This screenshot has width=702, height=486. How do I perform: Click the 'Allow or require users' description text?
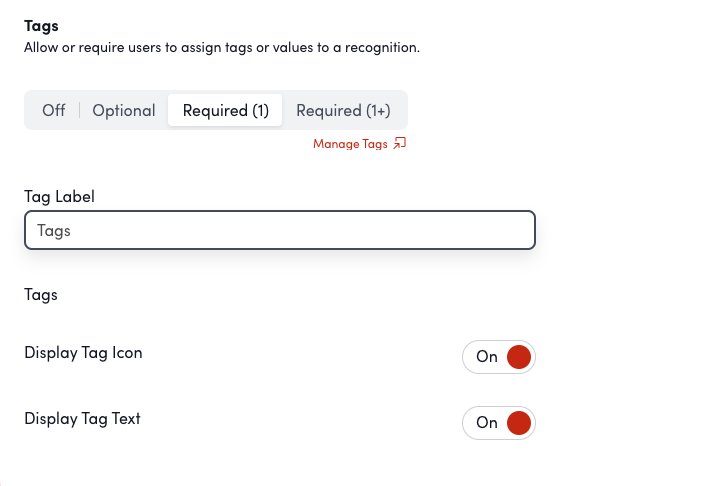tap(221, 47)
